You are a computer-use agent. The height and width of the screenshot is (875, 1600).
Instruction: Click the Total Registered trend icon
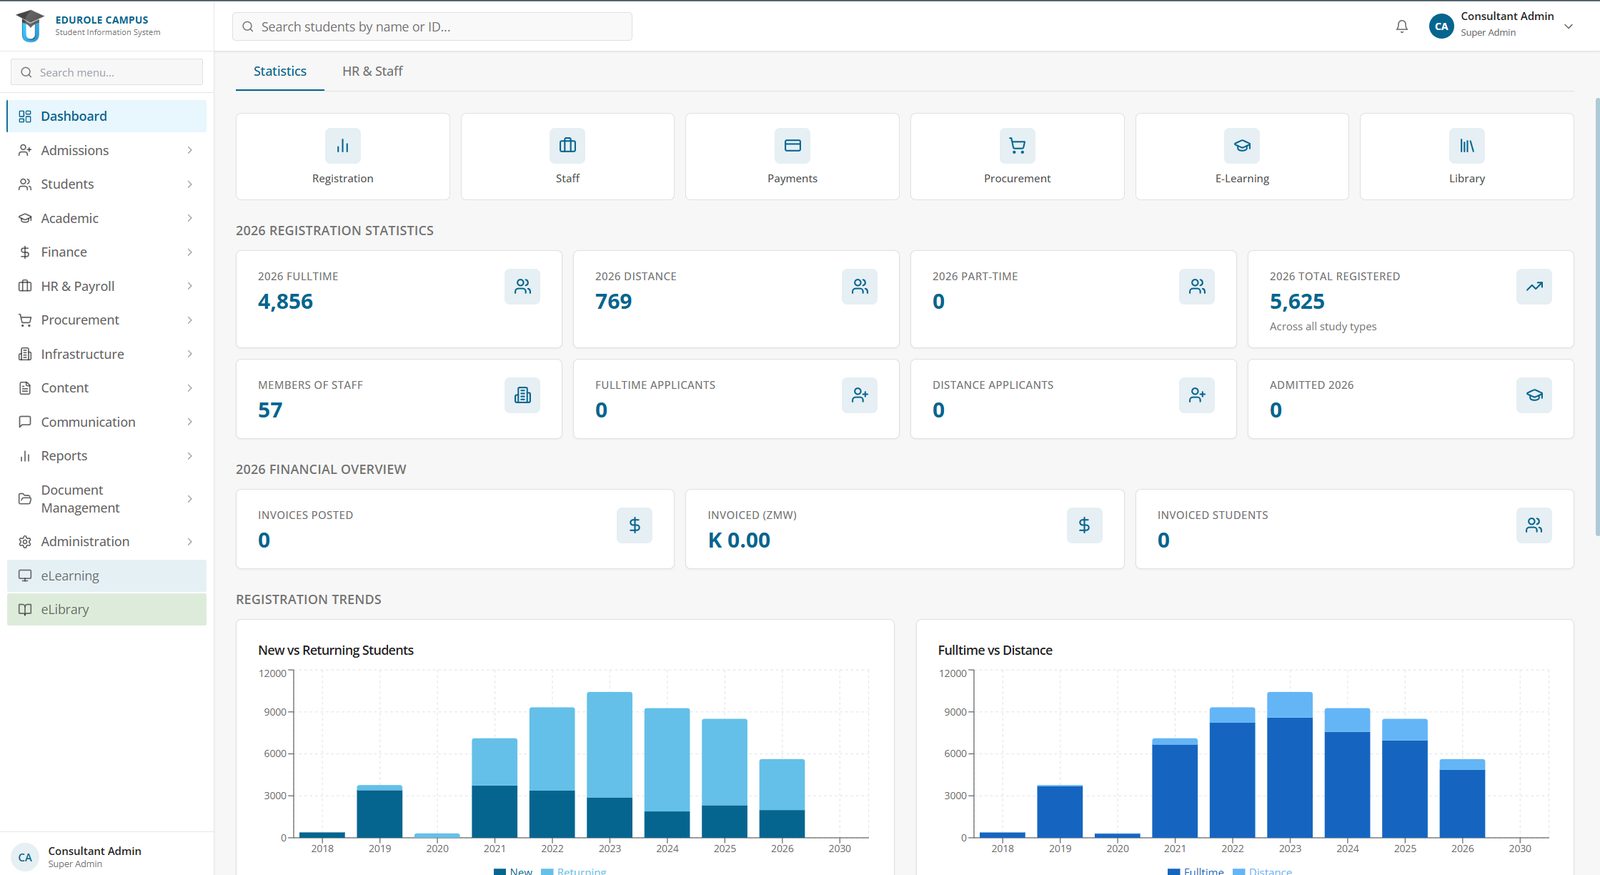pyautogui.click(x=1534, y=287)
